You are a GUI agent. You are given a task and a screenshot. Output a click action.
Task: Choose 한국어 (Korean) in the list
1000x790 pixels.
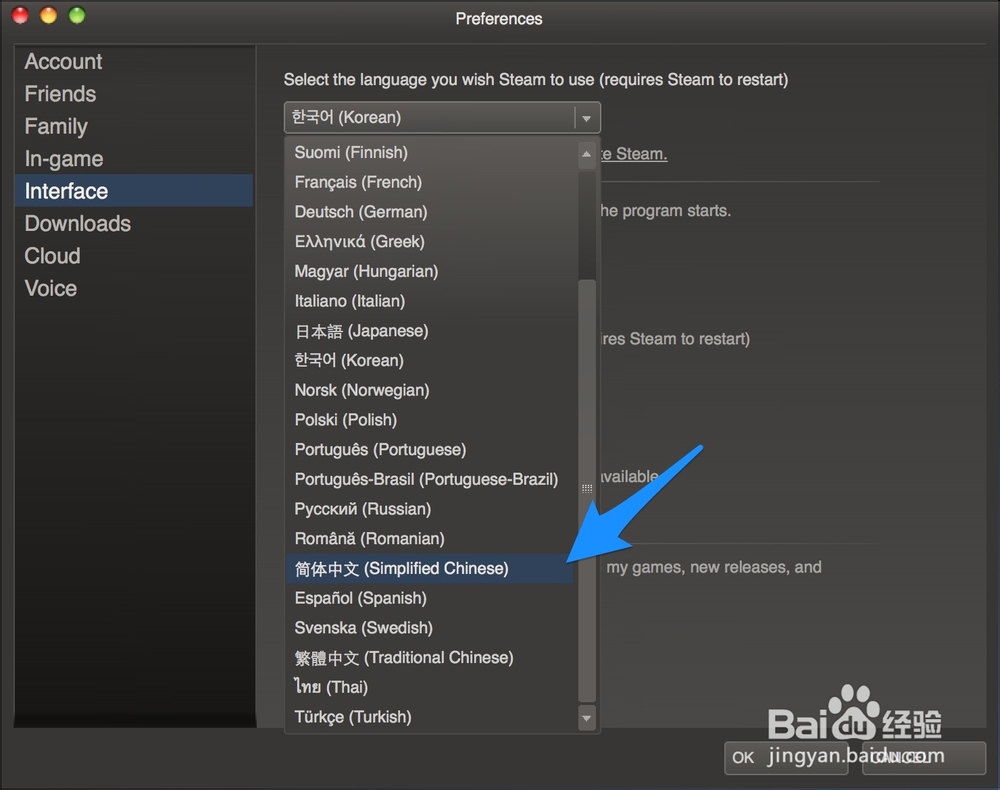point(431,360)
